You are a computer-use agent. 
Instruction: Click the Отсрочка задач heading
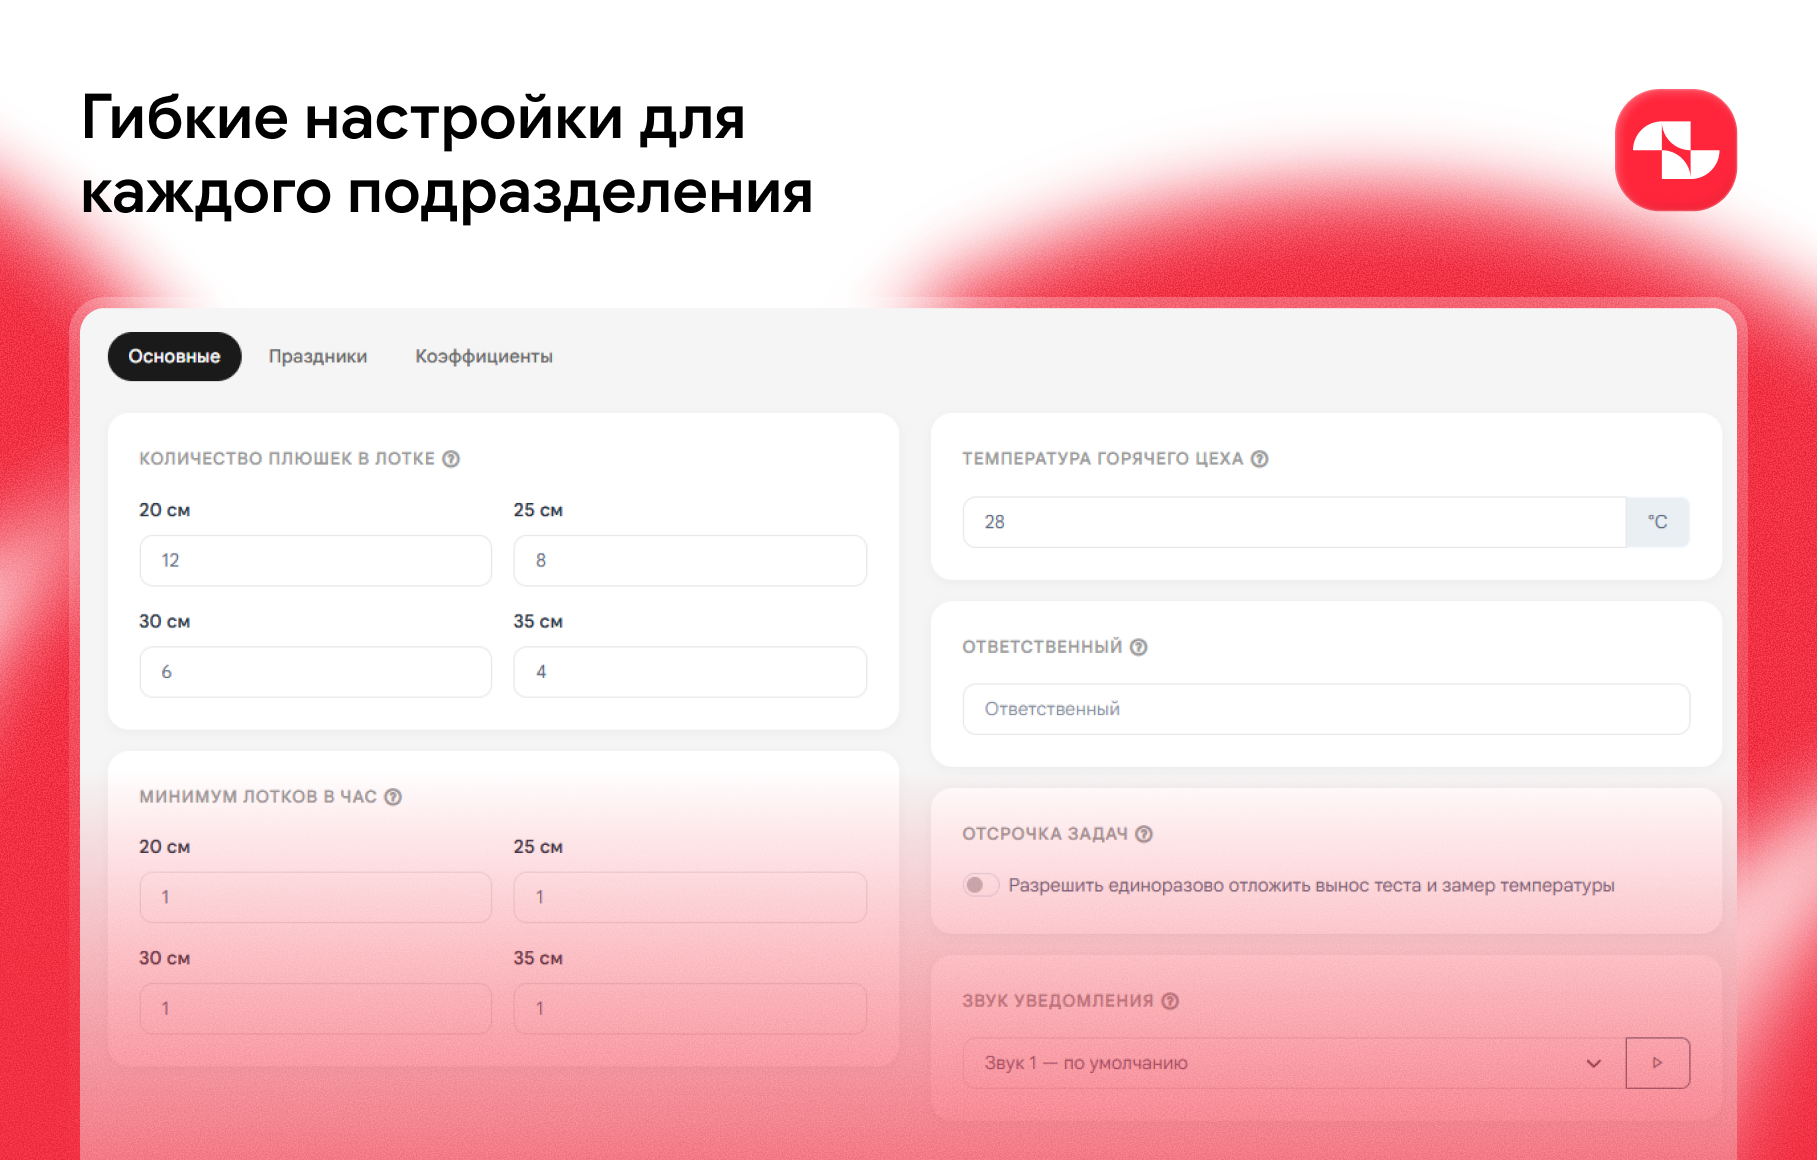[x=1045, y=834]
